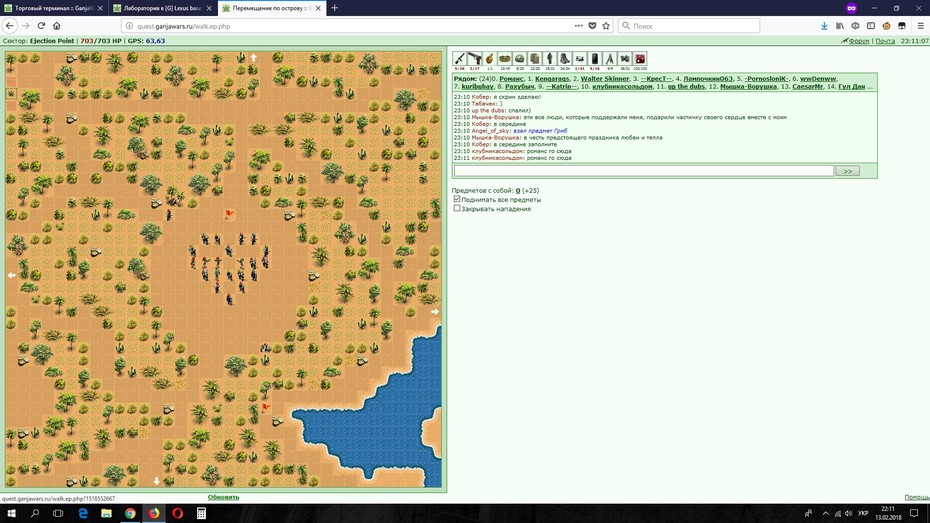Viewport: 930px width, 523px height.
Task: Go back to the previous page
Action: point(9,25)
